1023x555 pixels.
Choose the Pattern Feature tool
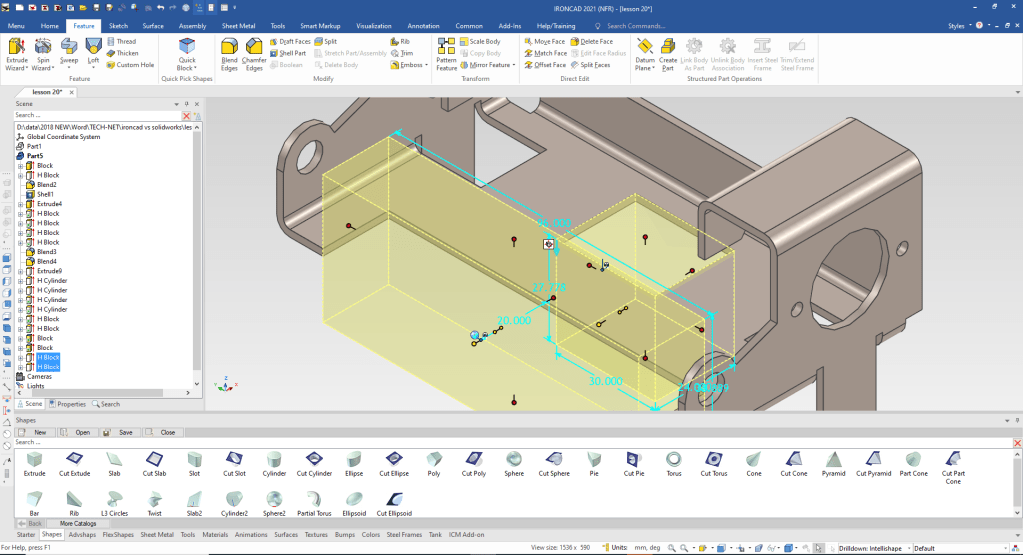tap(446, 54)
